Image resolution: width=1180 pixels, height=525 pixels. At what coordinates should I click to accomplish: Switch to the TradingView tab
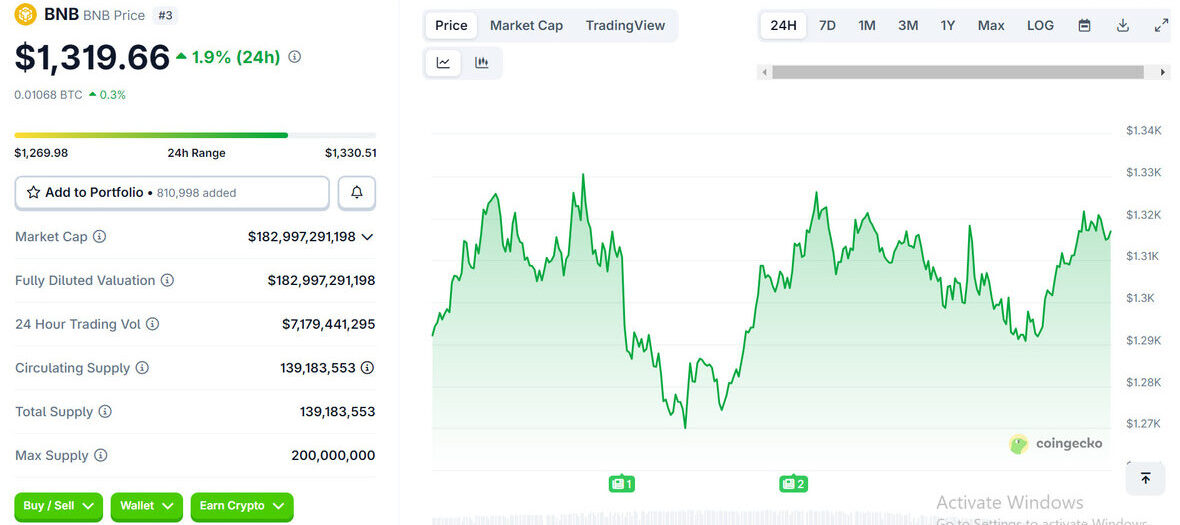click(625, 26)
